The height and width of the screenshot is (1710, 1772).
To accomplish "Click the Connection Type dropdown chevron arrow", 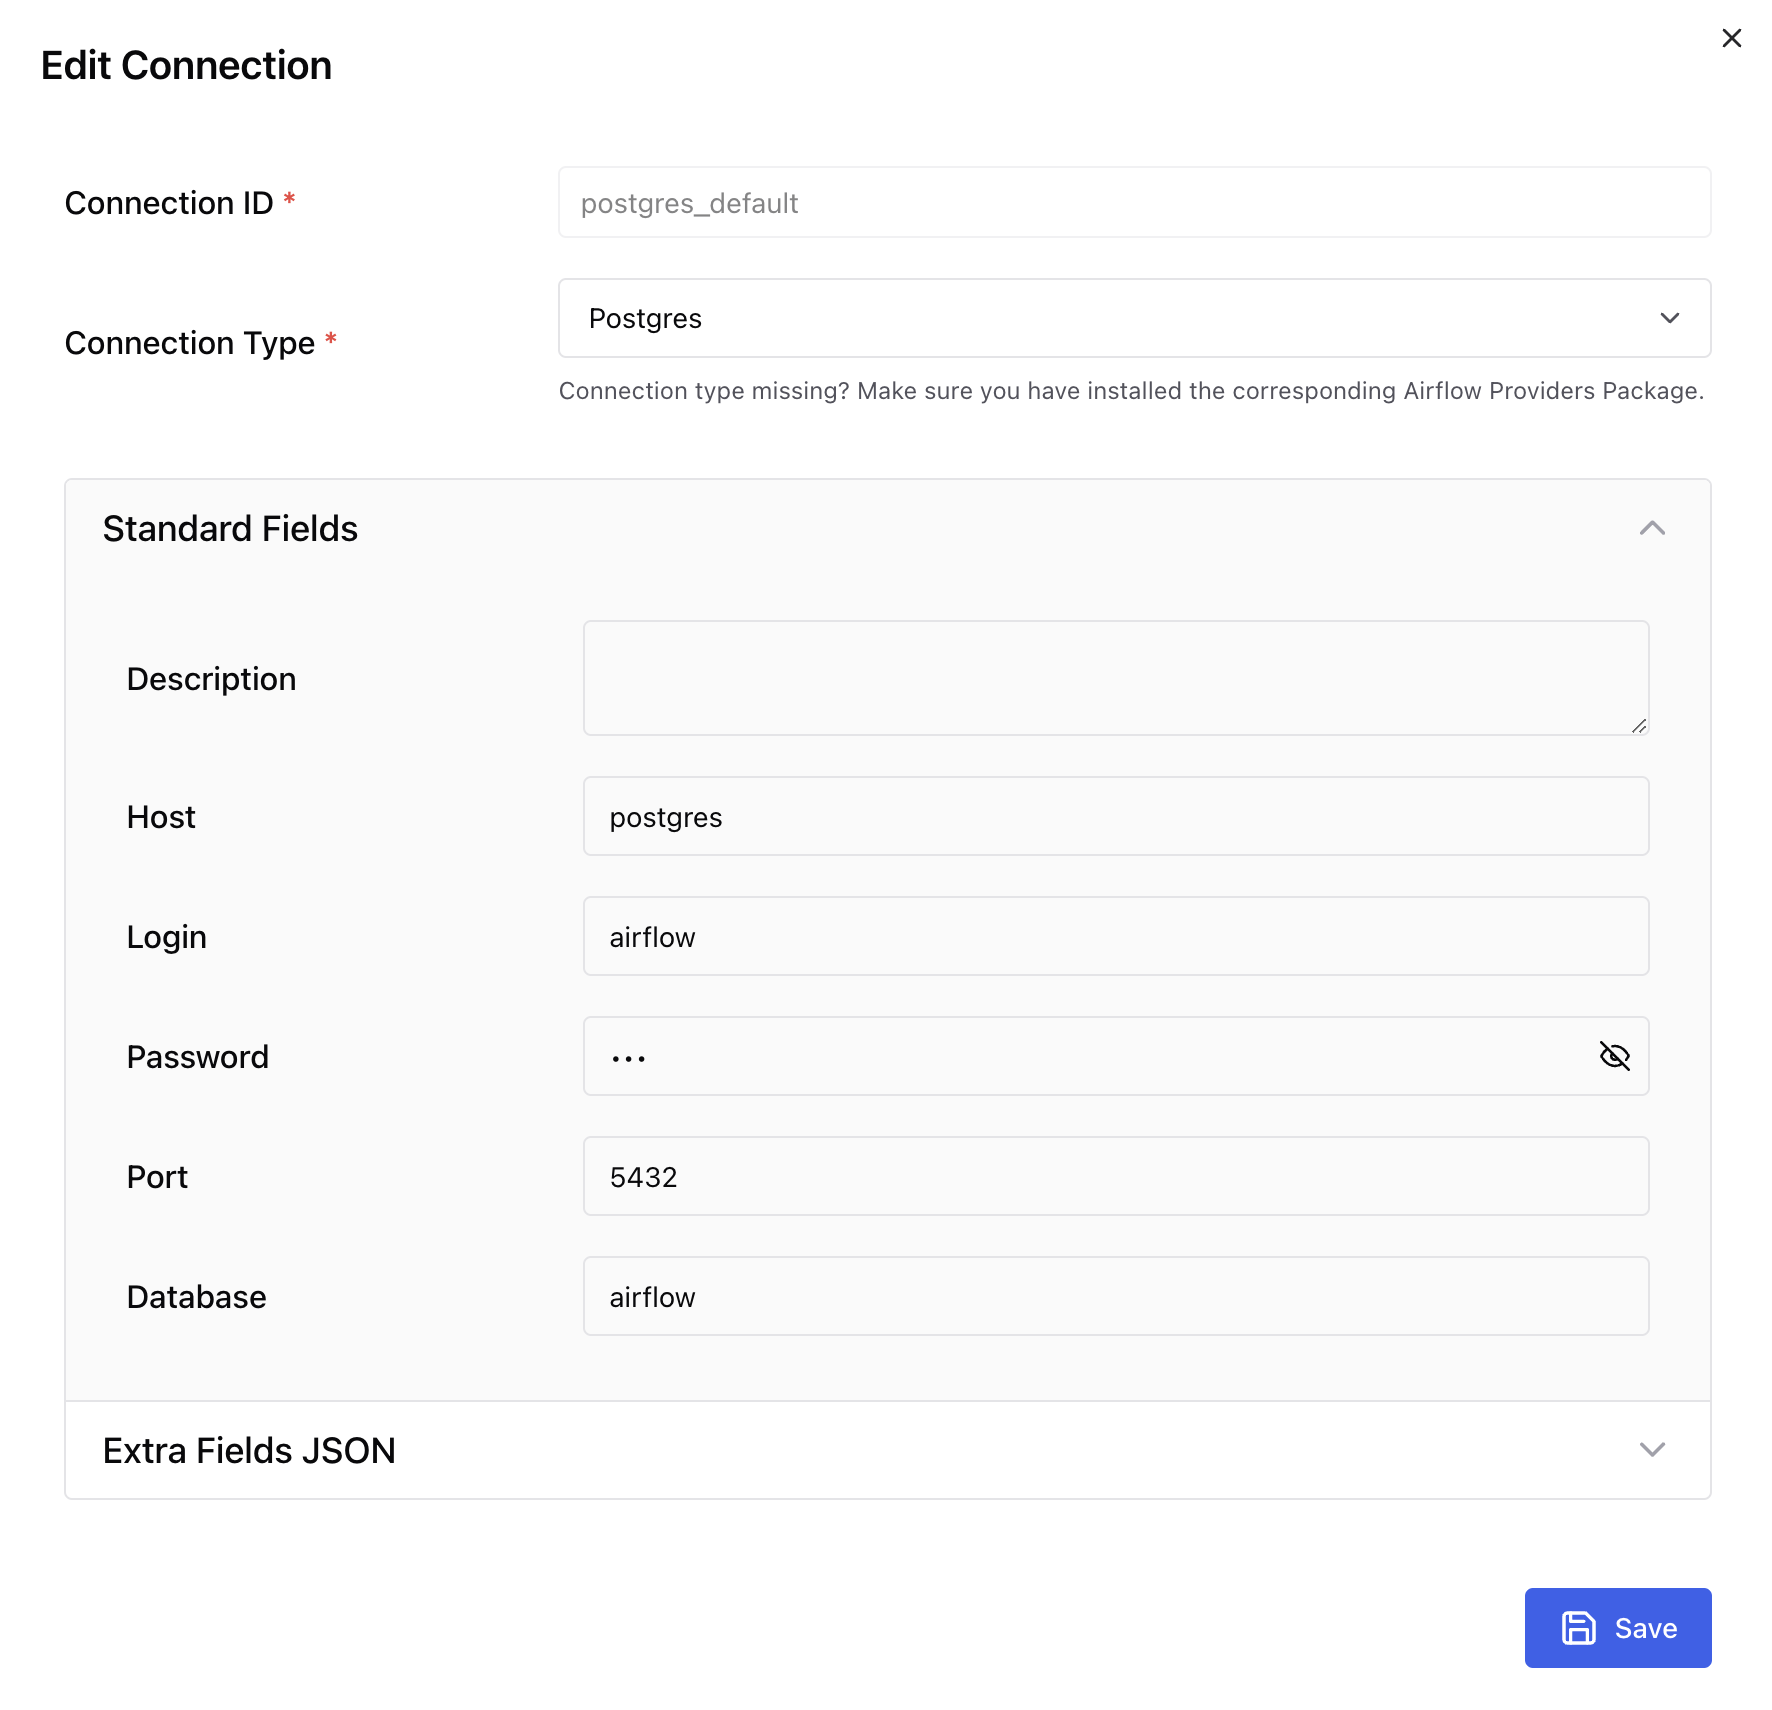I will (x=1669, y=318).
